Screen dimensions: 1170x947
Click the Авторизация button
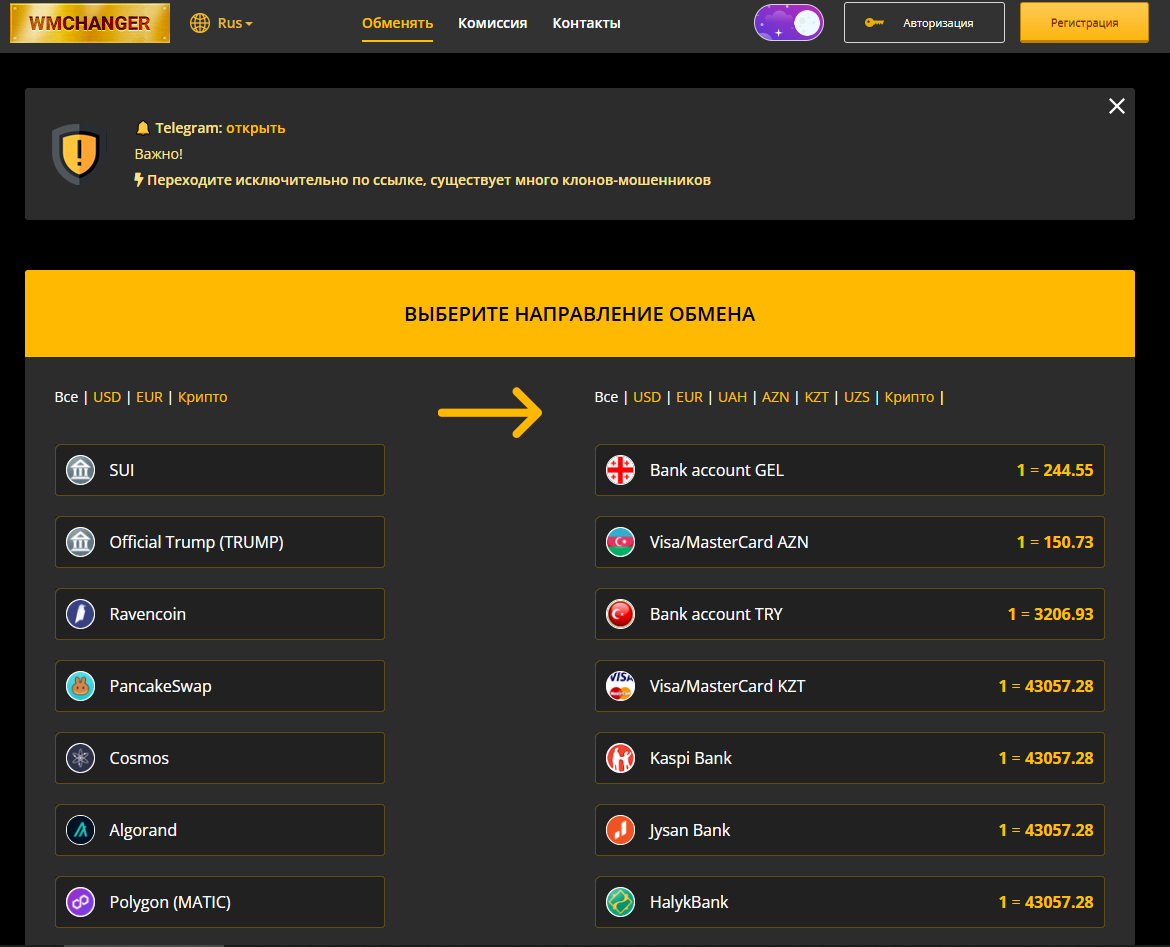coord(924,23)
